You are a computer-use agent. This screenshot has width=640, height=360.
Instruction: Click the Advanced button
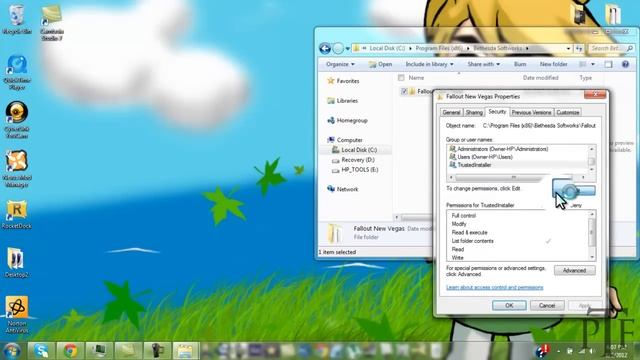pos(574,270)
